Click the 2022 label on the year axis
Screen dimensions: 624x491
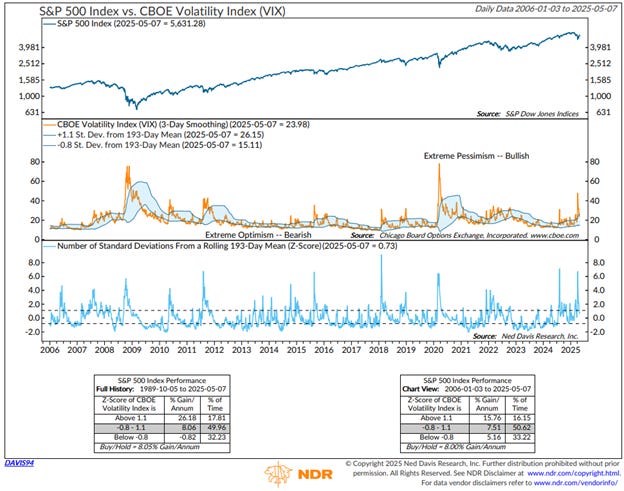click(488, 350)
